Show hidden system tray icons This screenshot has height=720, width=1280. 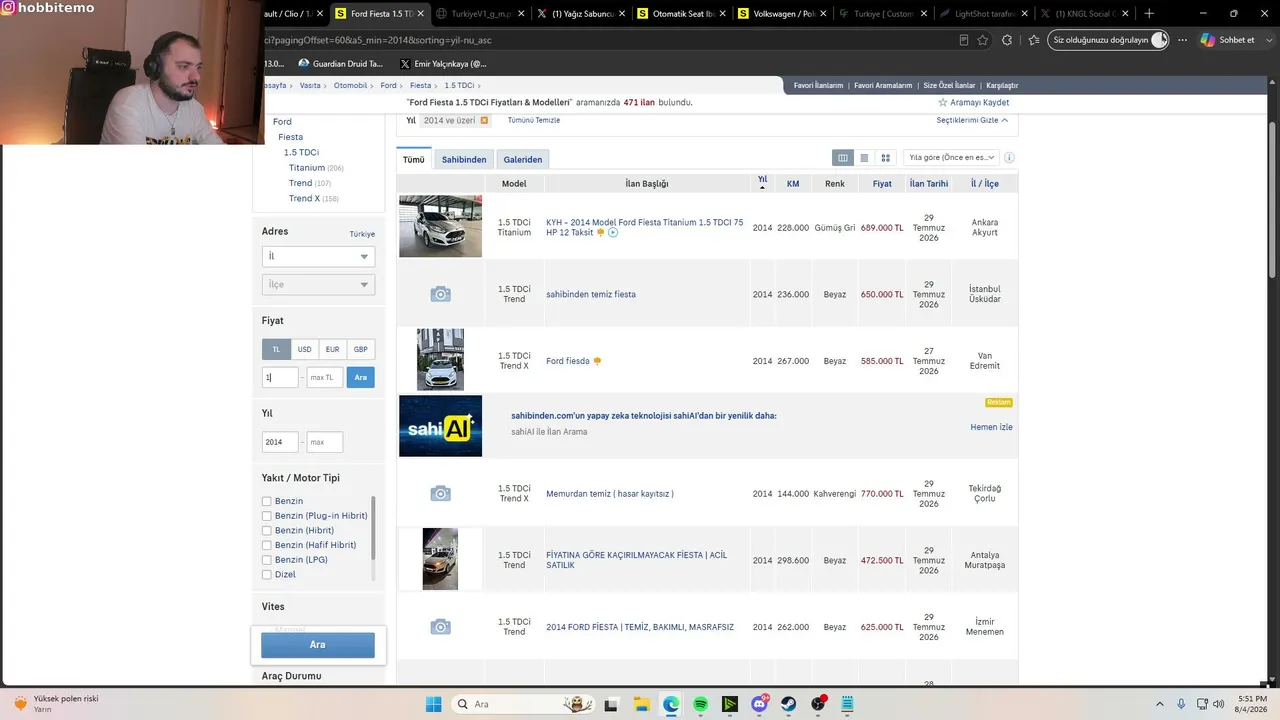tap(1160, 704)
